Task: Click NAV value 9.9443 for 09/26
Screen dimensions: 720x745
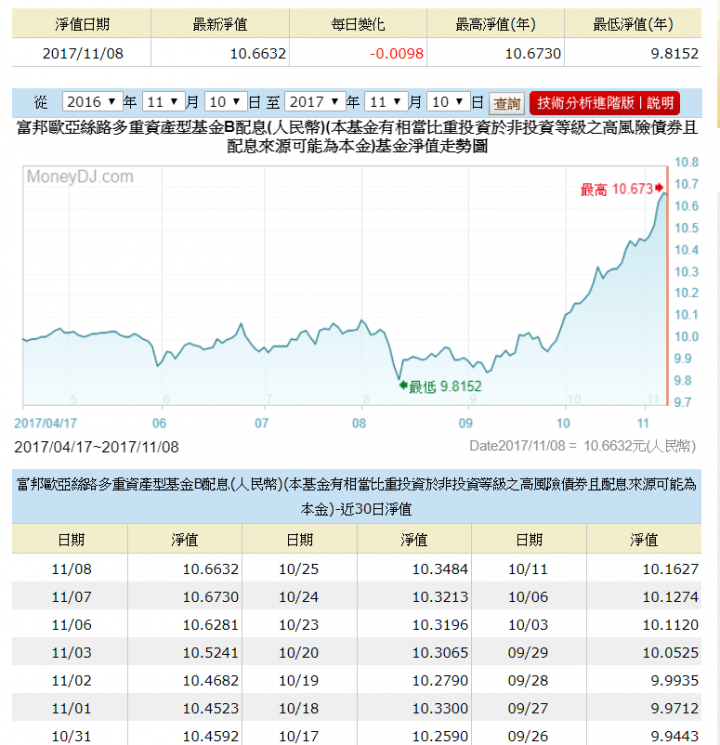Action: coord(674,736)
